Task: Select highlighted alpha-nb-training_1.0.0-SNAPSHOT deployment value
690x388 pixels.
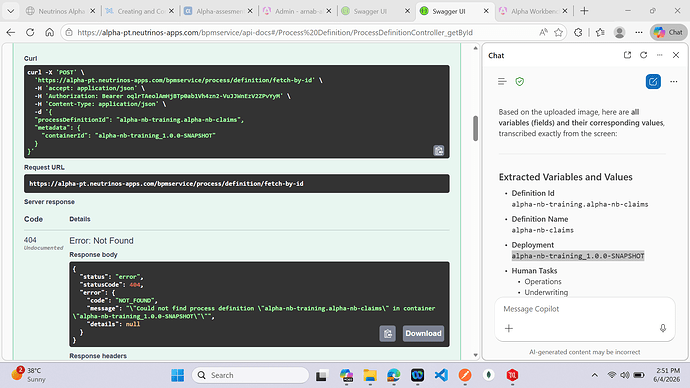Action: click(x=578, y=256)
